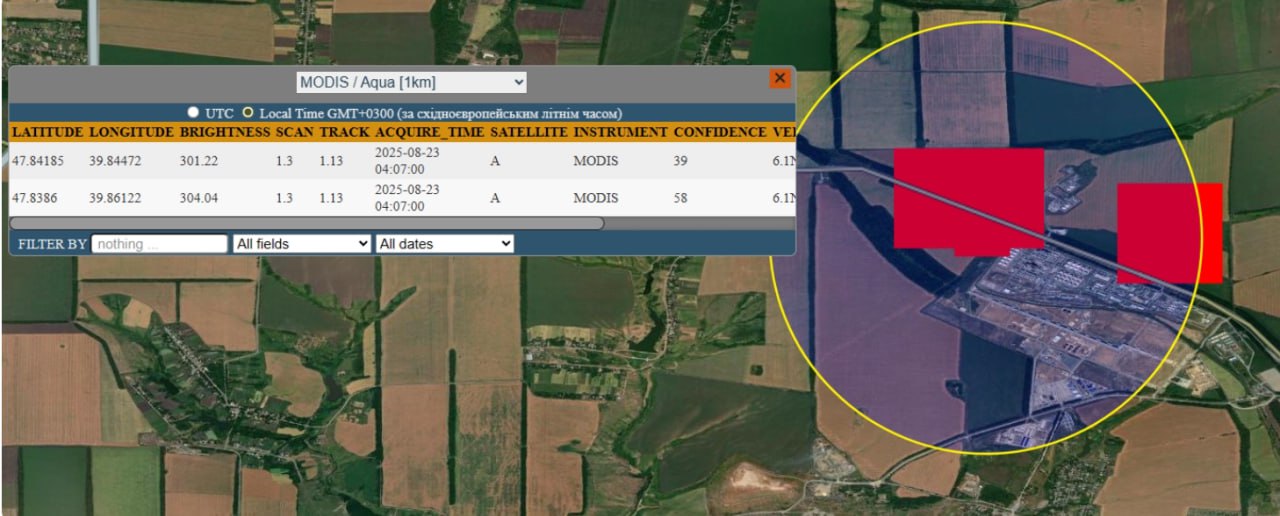1280x516 pixels.
Task: Click the large red fire pixel on map
Action: pos(966,199)
